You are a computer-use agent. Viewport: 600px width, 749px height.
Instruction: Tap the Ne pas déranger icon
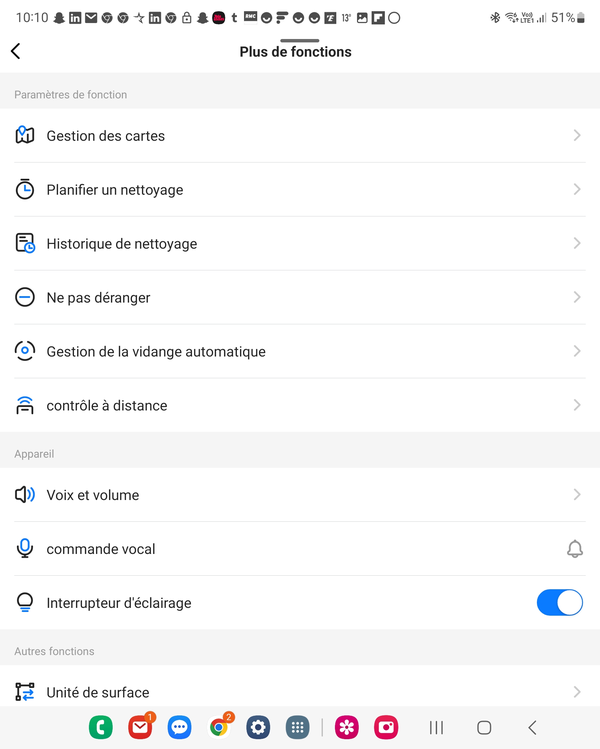tap(25, 297)
